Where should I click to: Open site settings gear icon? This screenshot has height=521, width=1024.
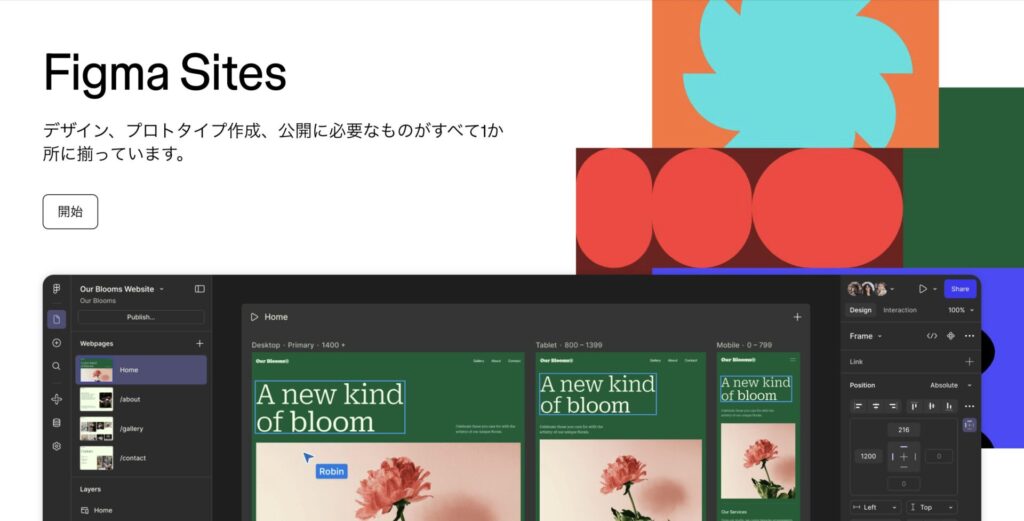click(x=56, y=446)
